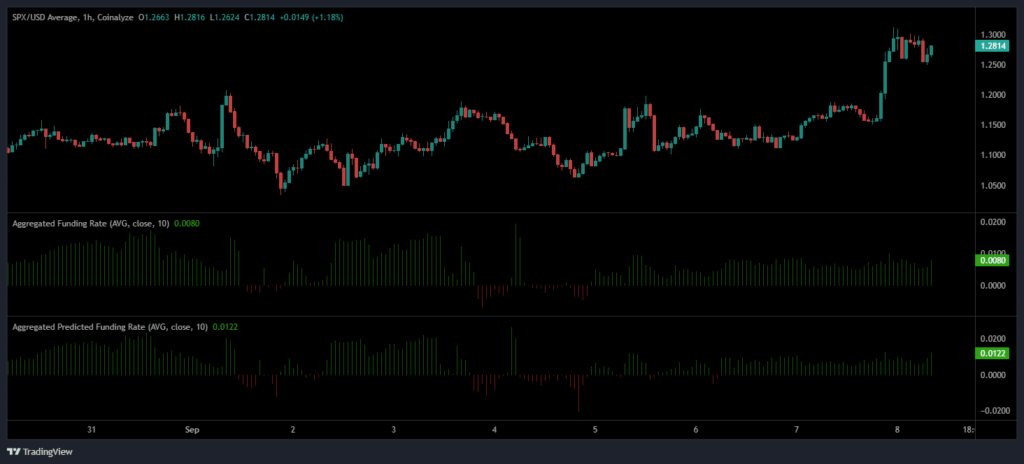
Task: Click the SPX/USD Average chart title
Action: (47, 15)
